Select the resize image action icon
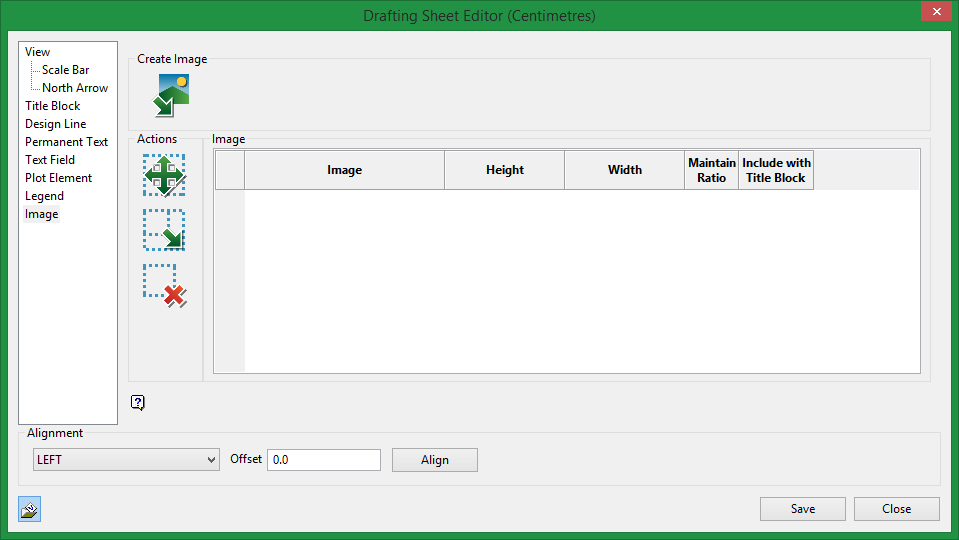 pos(164,230)
